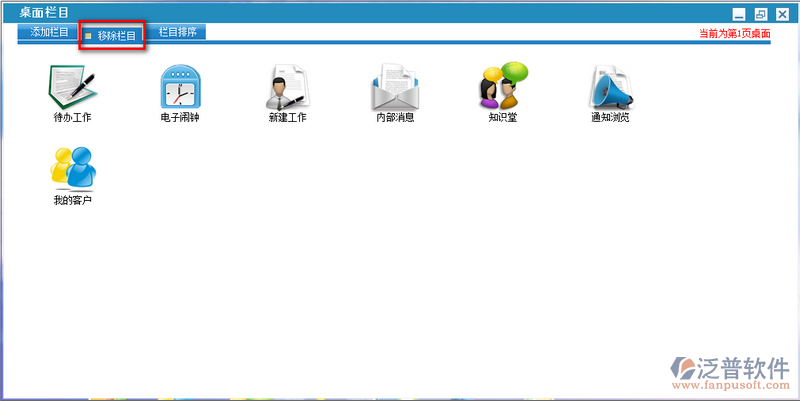Viewport: 800px width, 401px height.
Task: Open the 我的客户 people icon
Action: [x=73, y=168]
